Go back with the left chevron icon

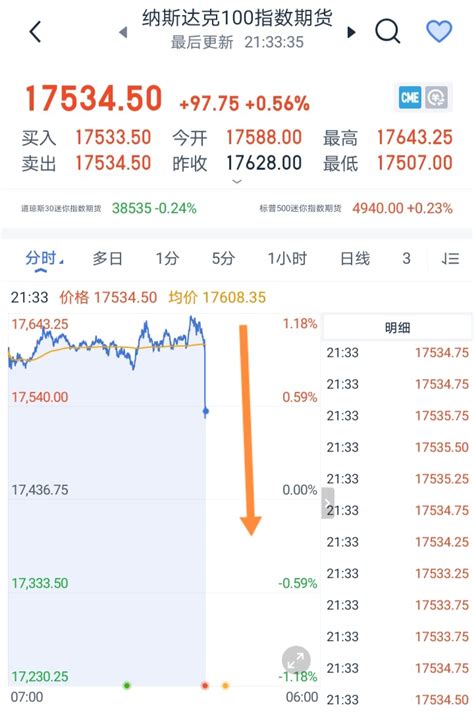click(35, 32)
